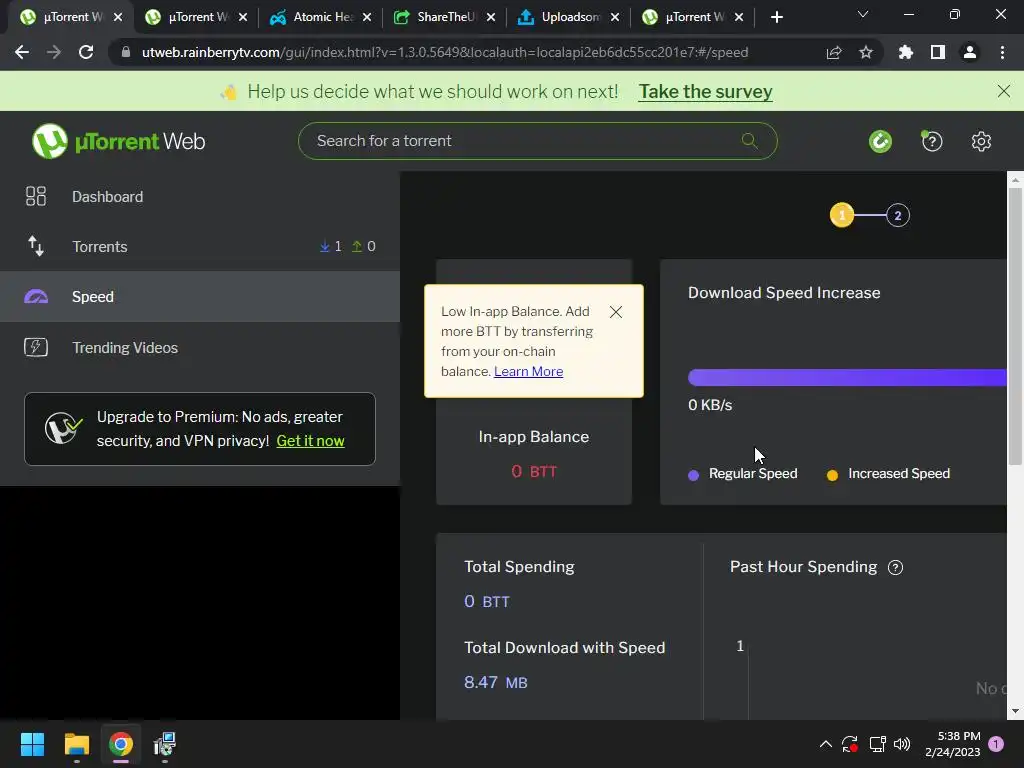Screen dimensions: 1024x768
Task: Reload the page
Action: pos(86,52)
